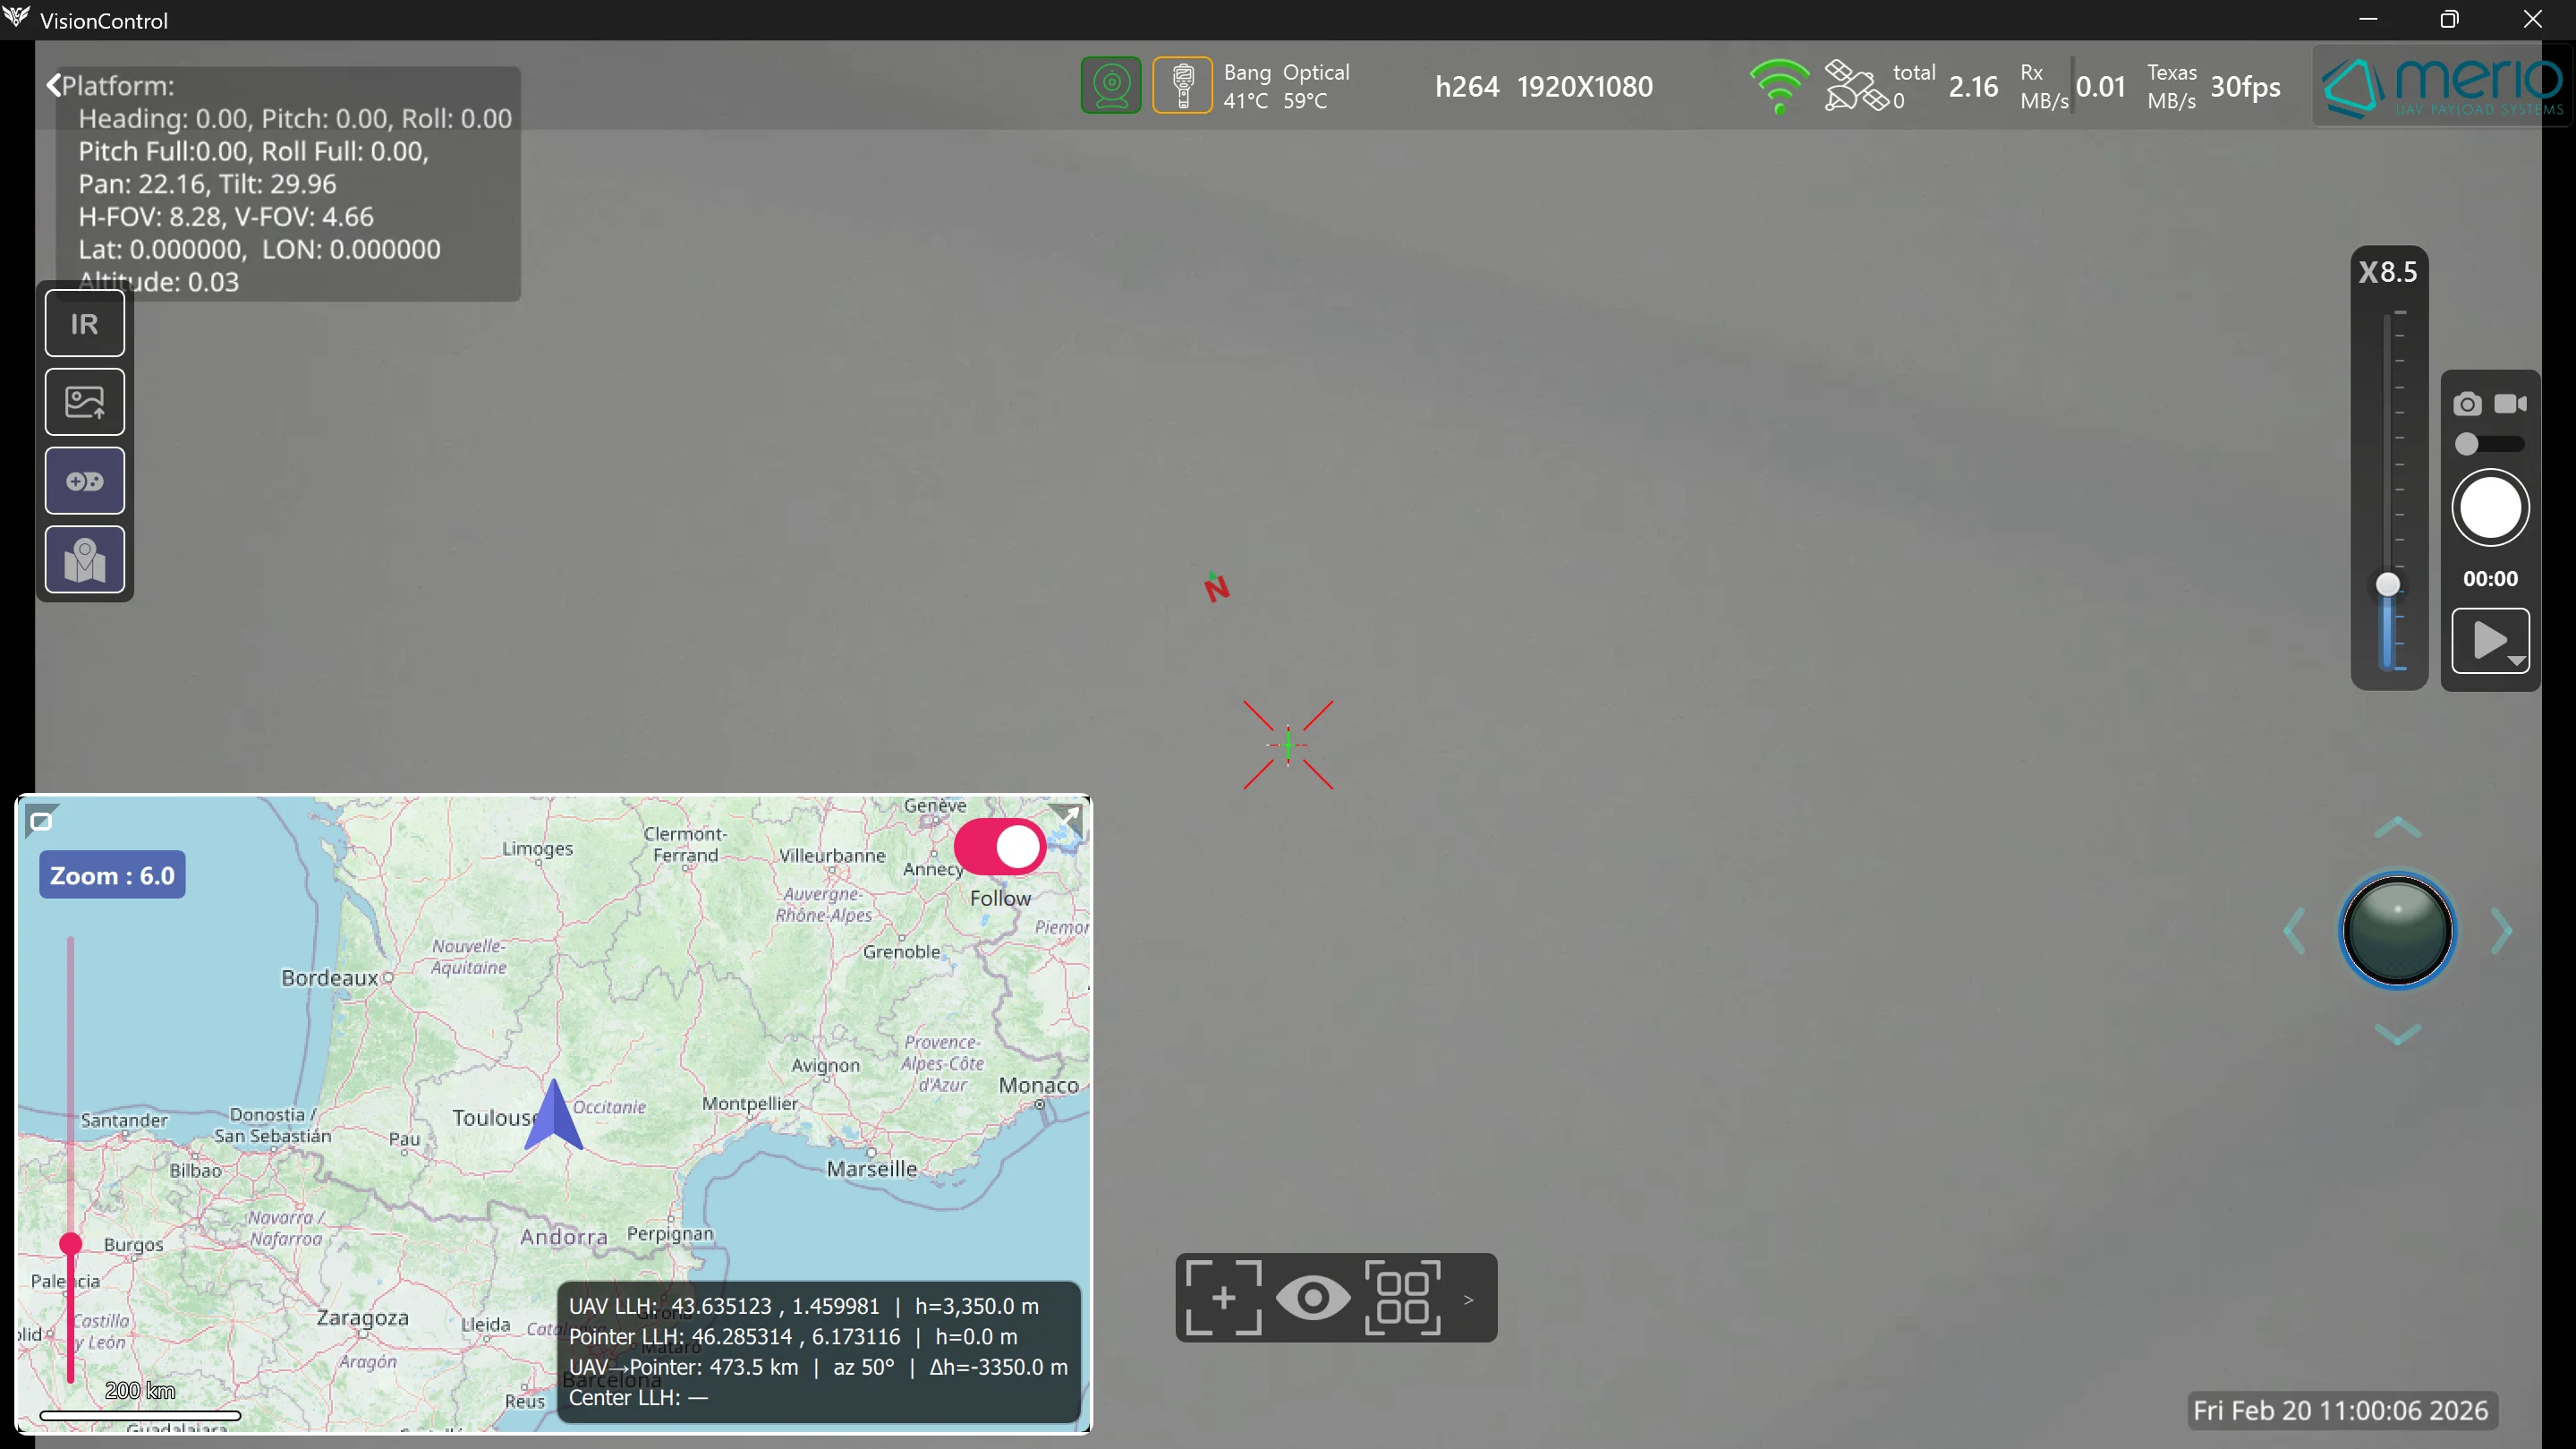The image size is (2576, 1449).
Task: Open the multi-target detection grid tool
Action: (x=1404, y=1297)
